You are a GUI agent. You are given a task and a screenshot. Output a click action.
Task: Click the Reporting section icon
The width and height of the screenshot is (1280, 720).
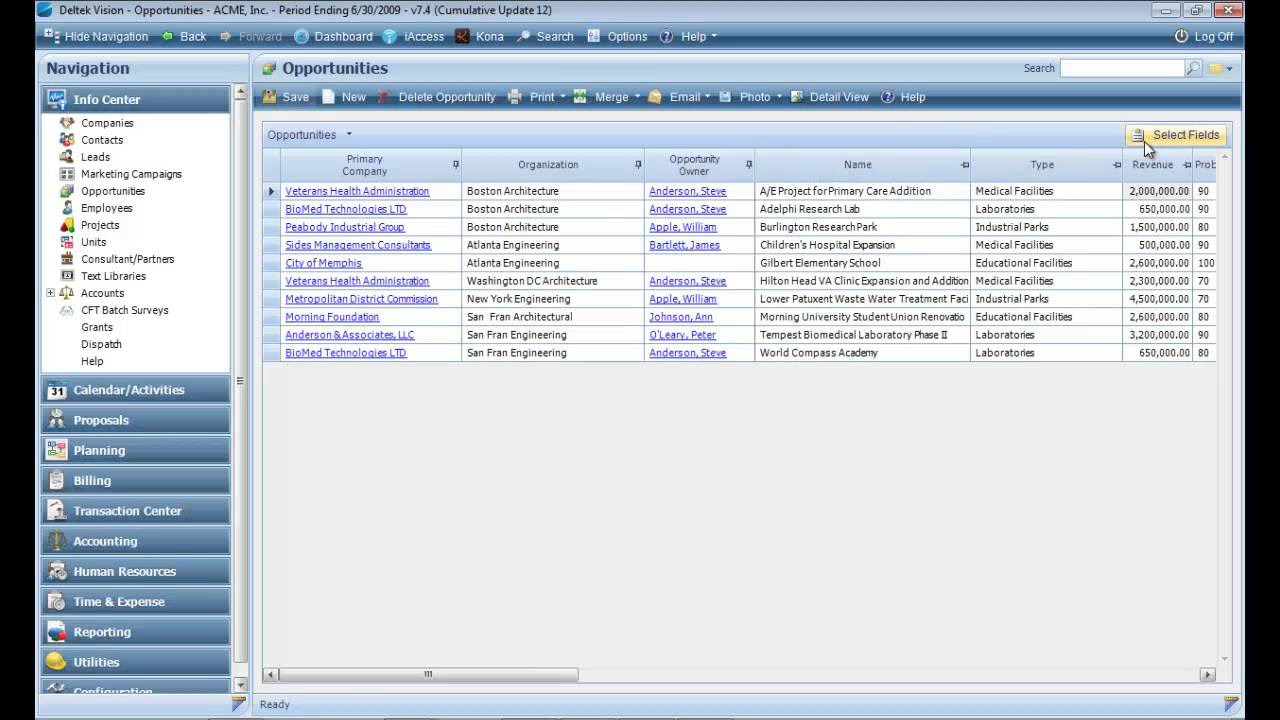pos(57,632)
